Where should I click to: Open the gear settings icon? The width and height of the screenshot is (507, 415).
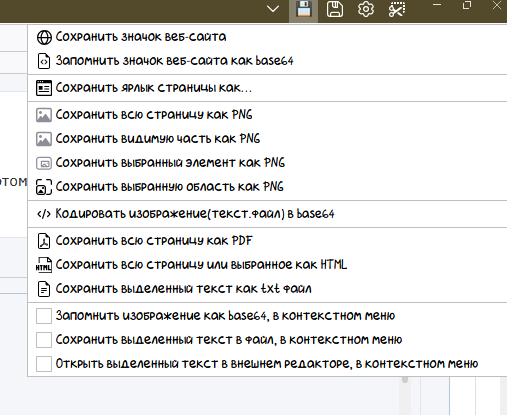pos(366,9)
